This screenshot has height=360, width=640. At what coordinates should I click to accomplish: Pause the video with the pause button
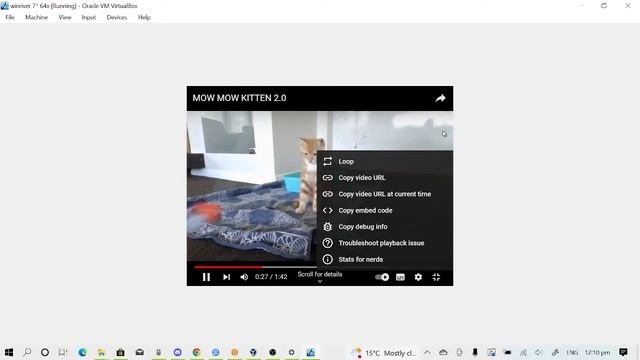pyautogui.click(x=206, y=277)
